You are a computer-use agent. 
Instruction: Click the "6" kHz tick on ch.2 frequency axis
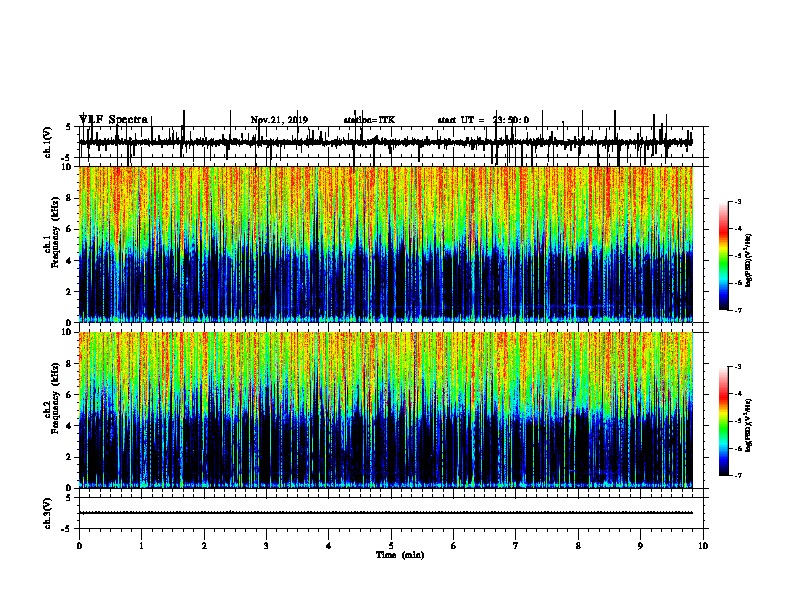tap(70, 395)
